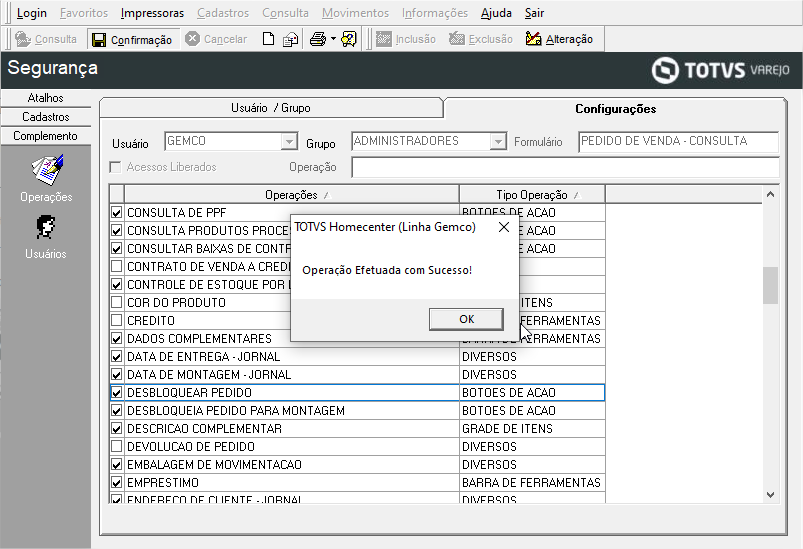Toggle CONTRATO DE VENDA A CREDI checkbox

coord(117,266)
